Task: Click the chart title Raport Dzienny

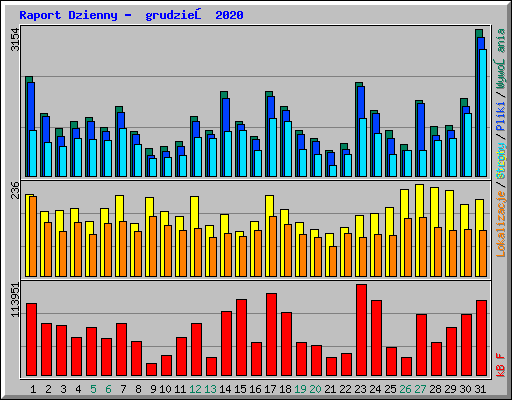Action: [x=68, y=15]
